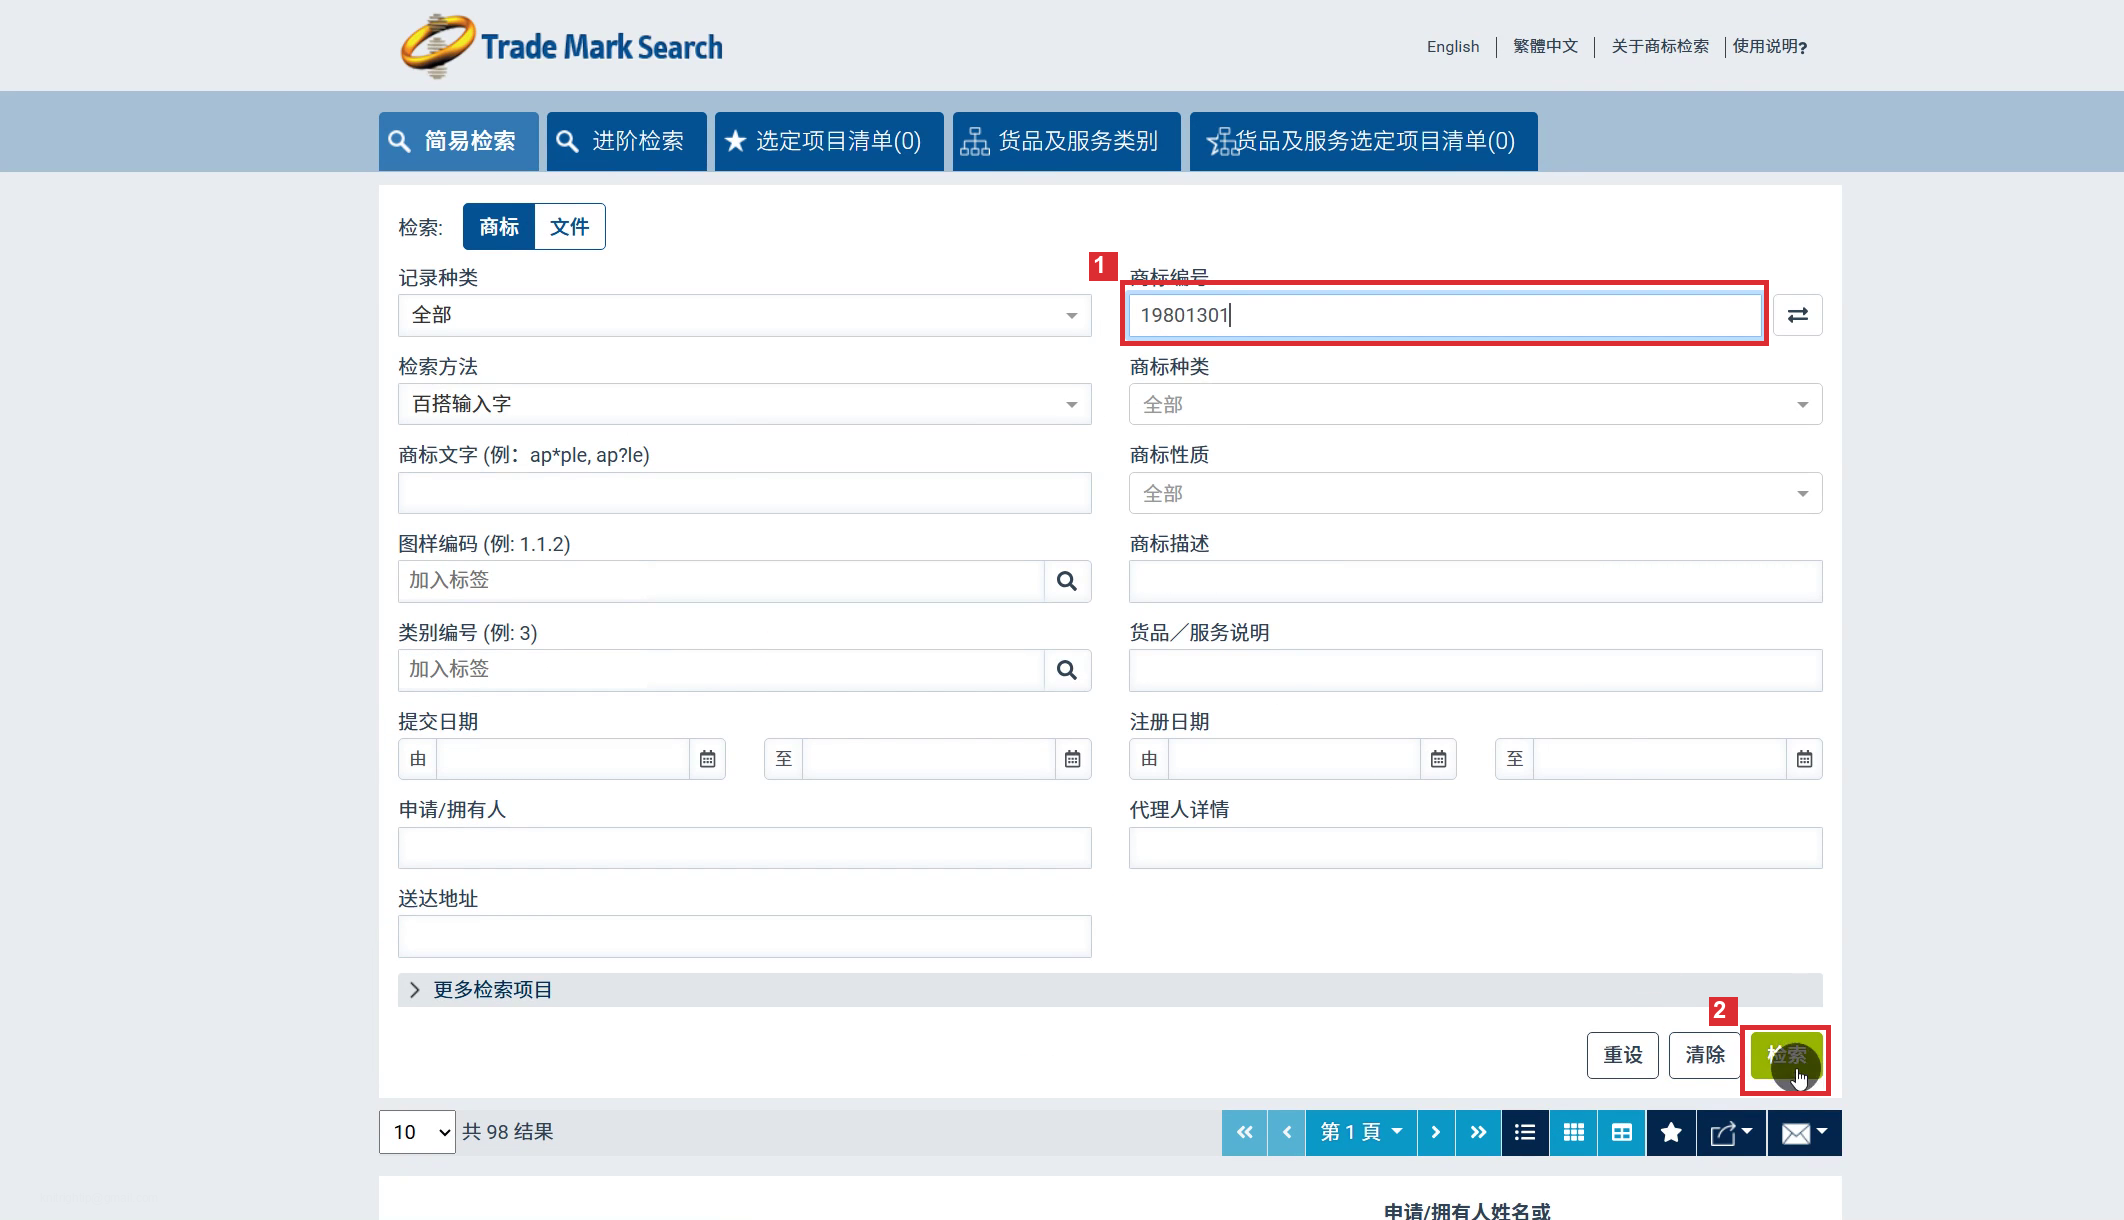Open the export dropdown icon
The image size is (2124, 1220).
tap(1731, 1132)
